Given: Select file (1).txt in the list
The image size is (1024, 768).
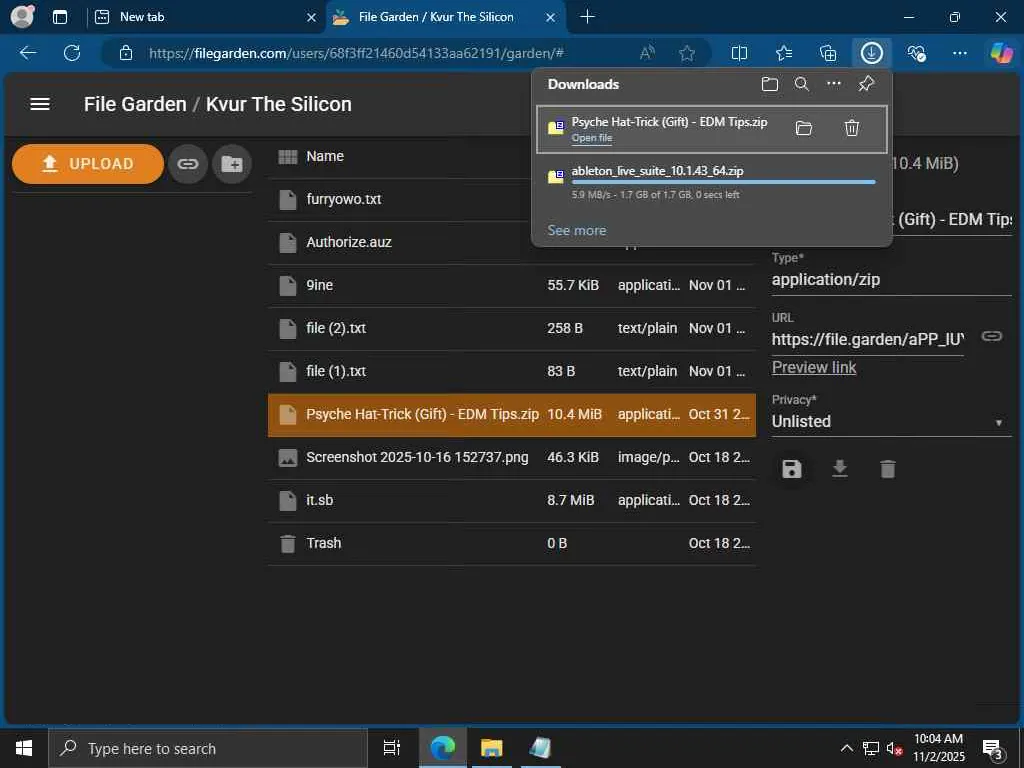Looking at the screenshot, I should click(512, 372).
